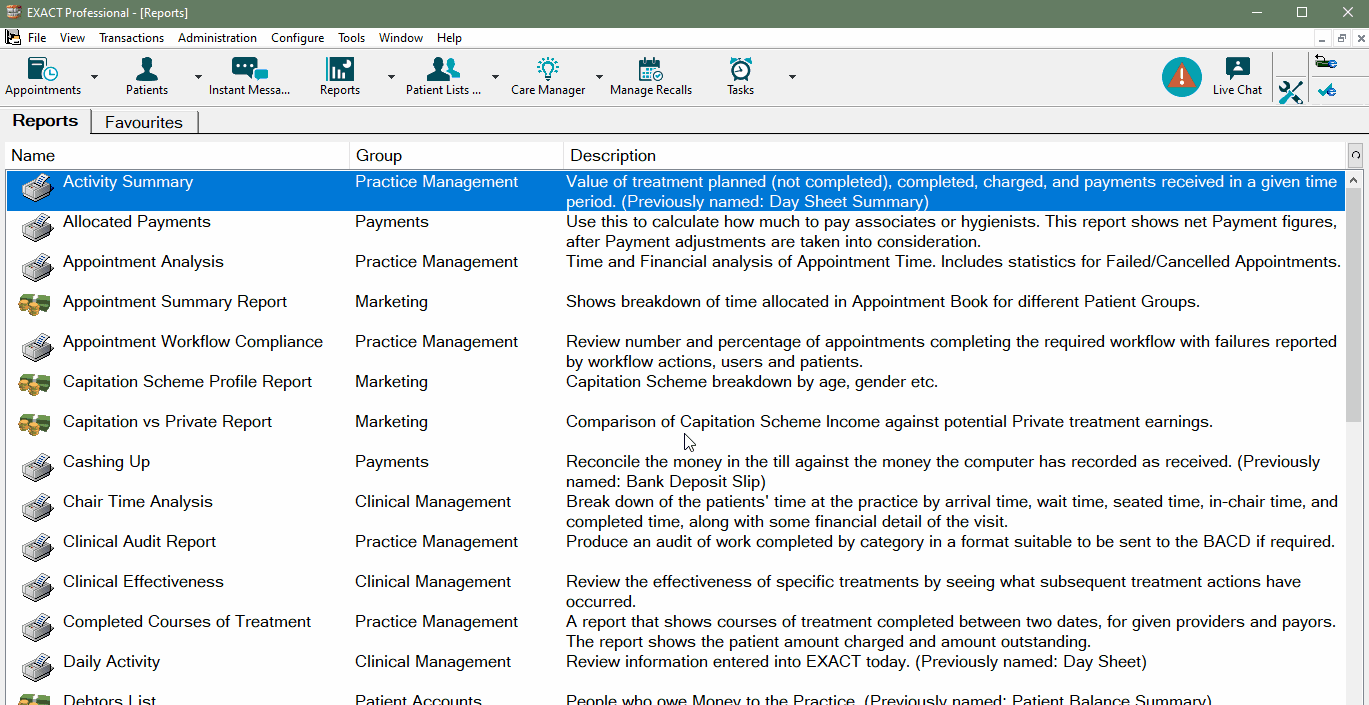Select the Clinical Audit Report name

tap(140, 542)
